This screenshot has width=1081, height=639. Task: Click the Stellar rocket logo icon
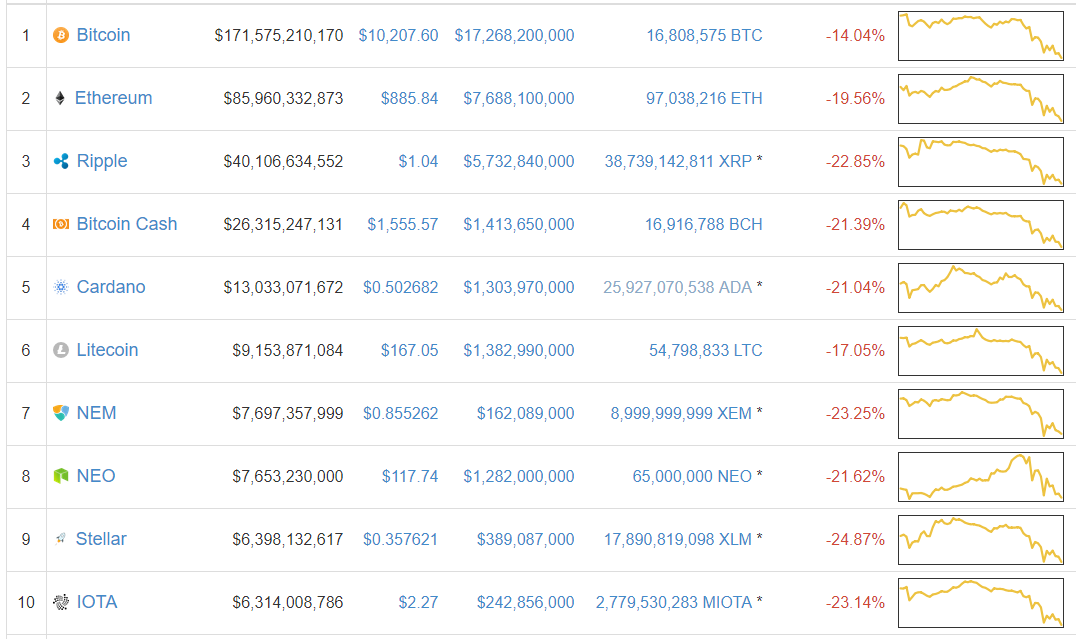pyautogui.click(x=61, y=539)
